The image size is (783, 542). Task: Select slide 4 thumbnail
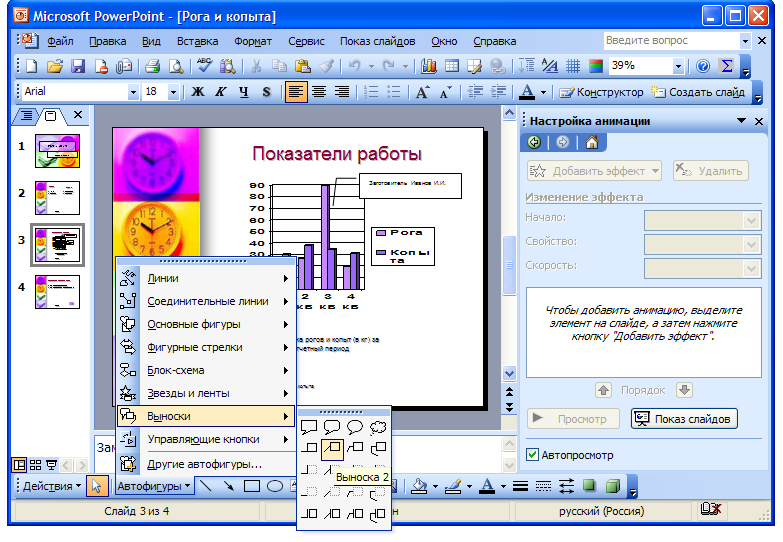pyautogui.click(x=57, y=292)
